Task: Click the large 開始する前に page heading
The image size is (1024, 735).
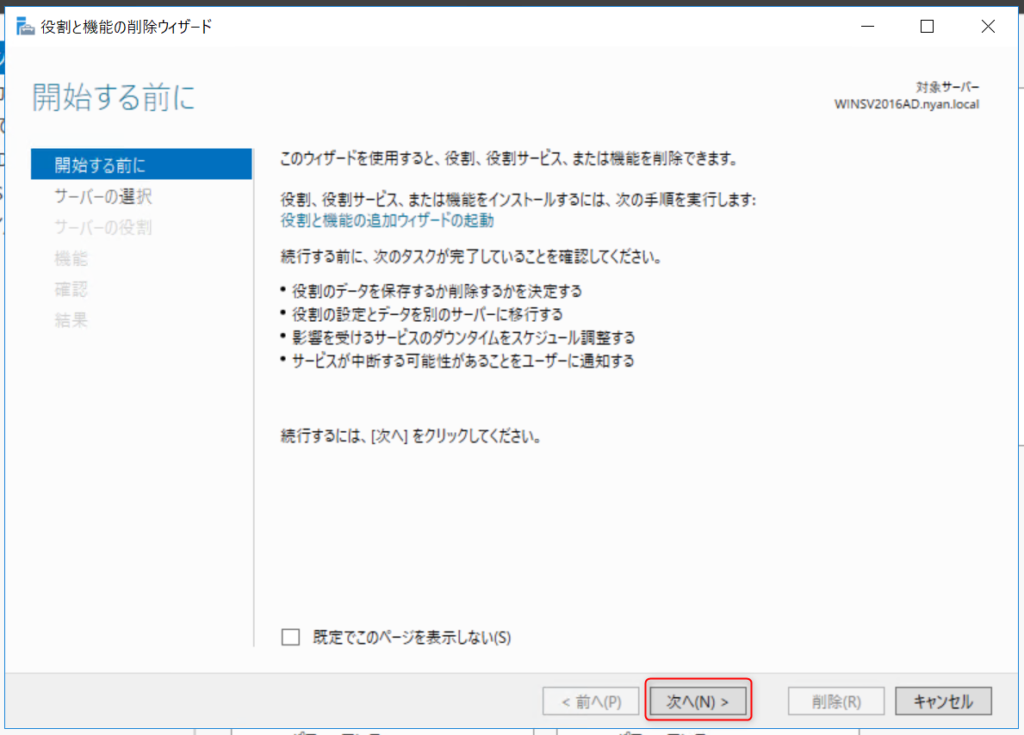Action: 113,98
